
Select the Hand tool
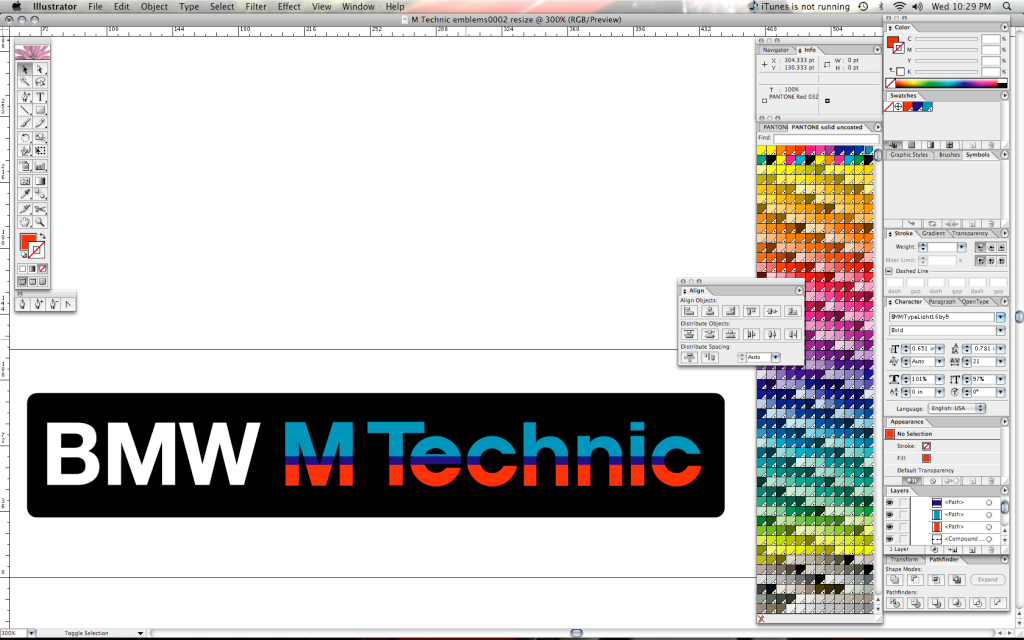pyautogui.click(x=25, y=222)
